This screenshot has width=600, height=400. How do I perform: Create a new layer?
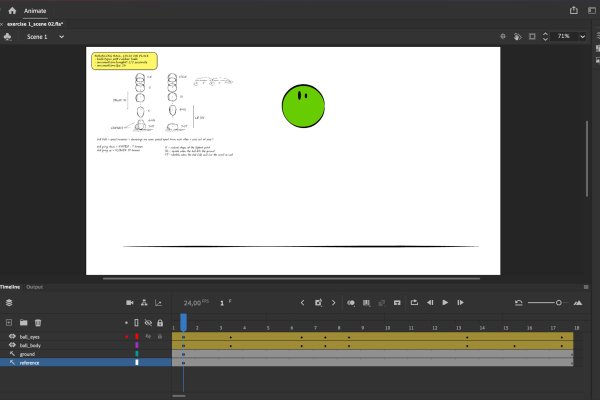coord(9,323)
